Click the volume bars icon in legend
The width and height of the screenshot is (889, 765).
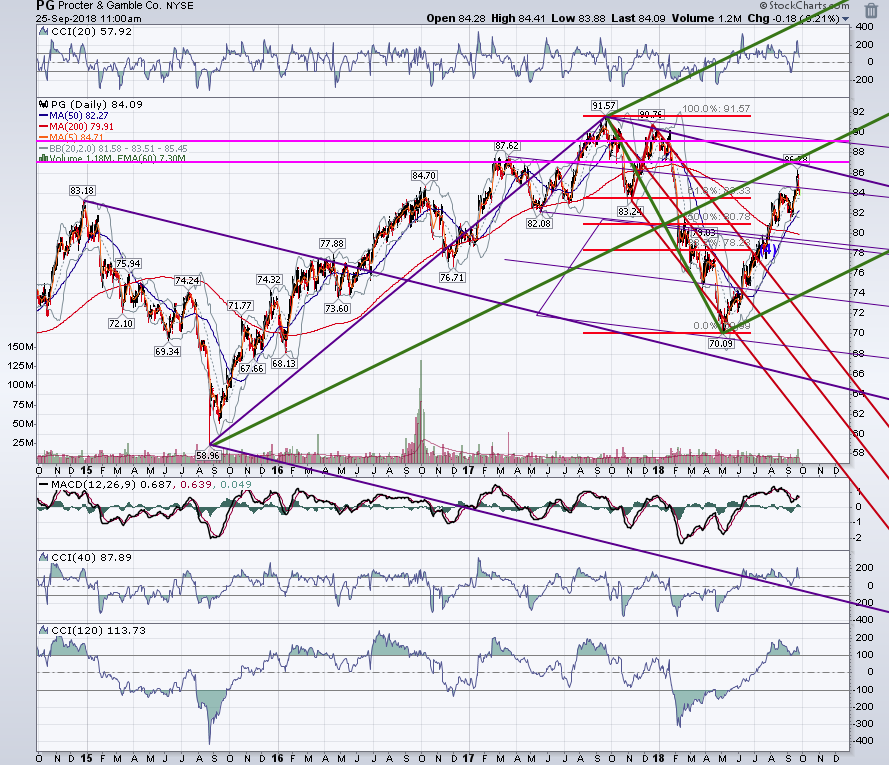click(44, 159)
